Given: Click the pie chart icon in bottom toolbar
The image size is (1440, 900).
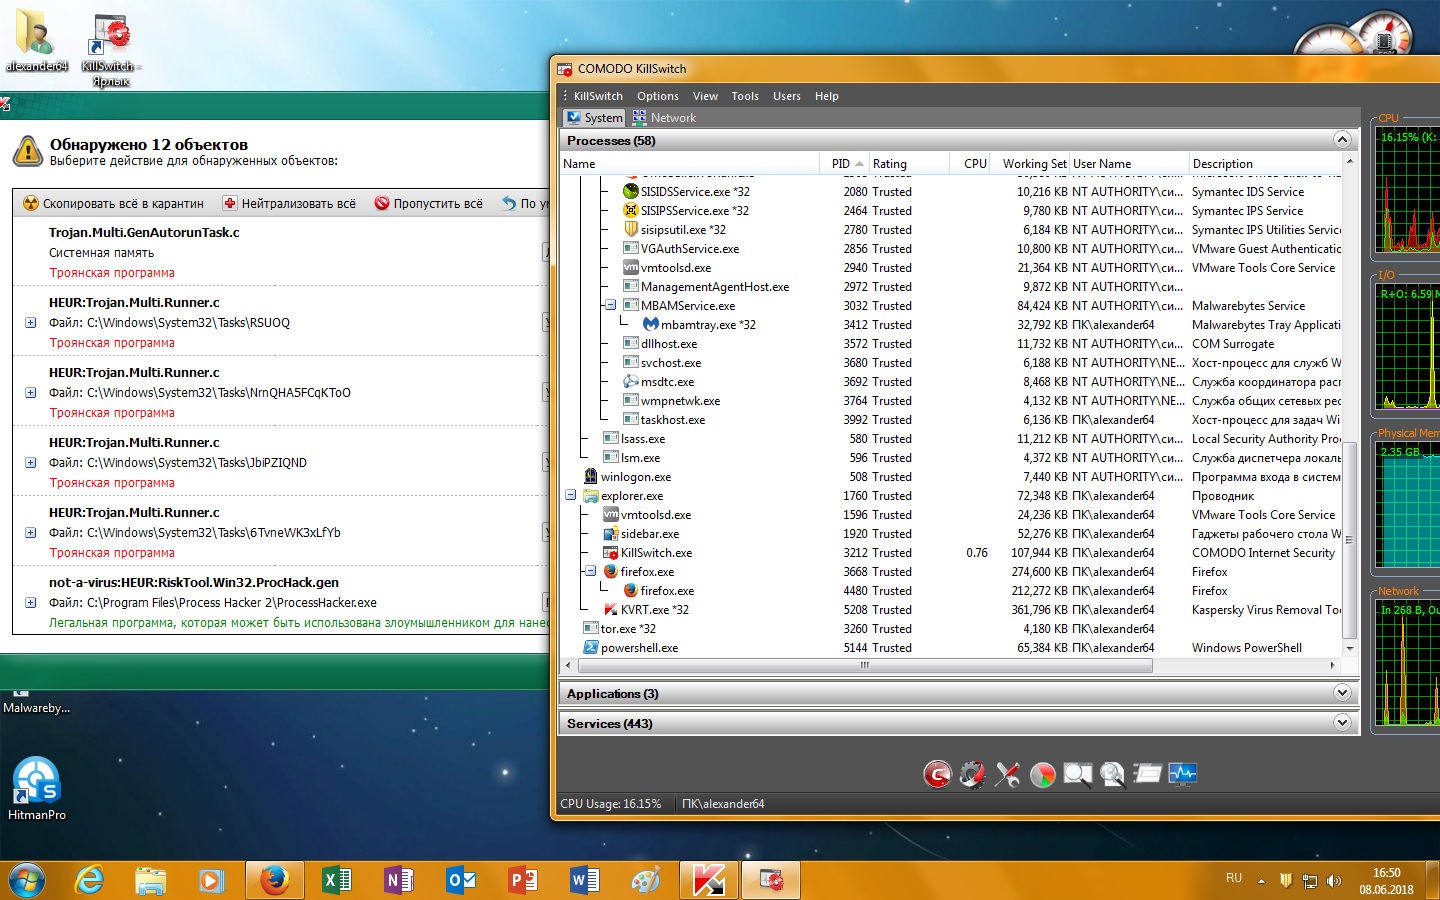Looking at the screenshot, I should (1042, 774).
